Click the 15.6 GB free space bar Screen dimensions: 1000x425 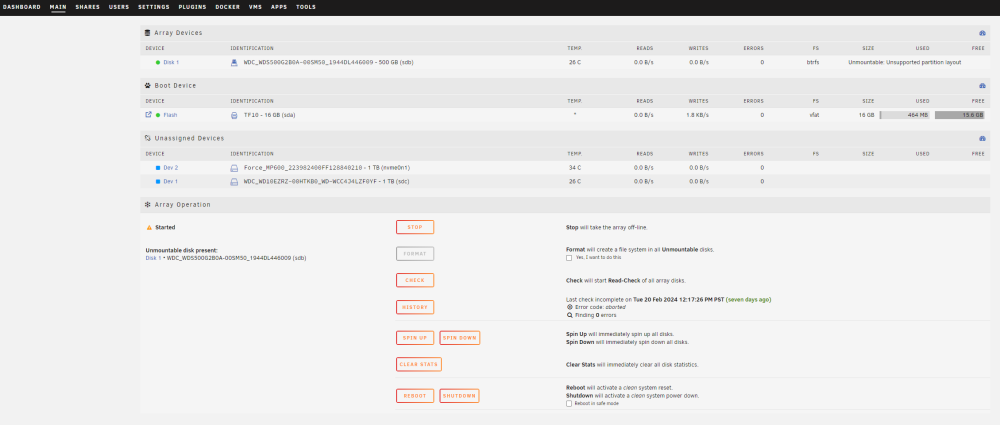(960, 116)
